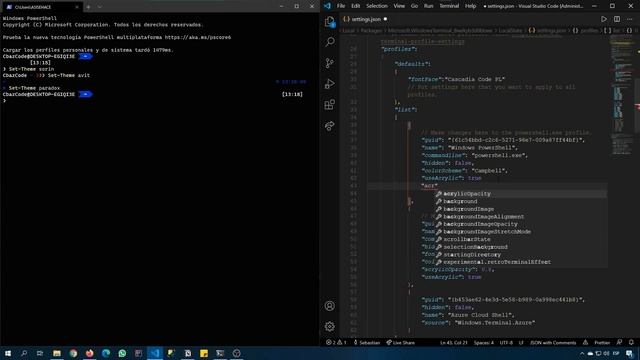Click the UTF-8 encoding selector
The height and width of the screenshot is (360, 640).
pos(506,342)
